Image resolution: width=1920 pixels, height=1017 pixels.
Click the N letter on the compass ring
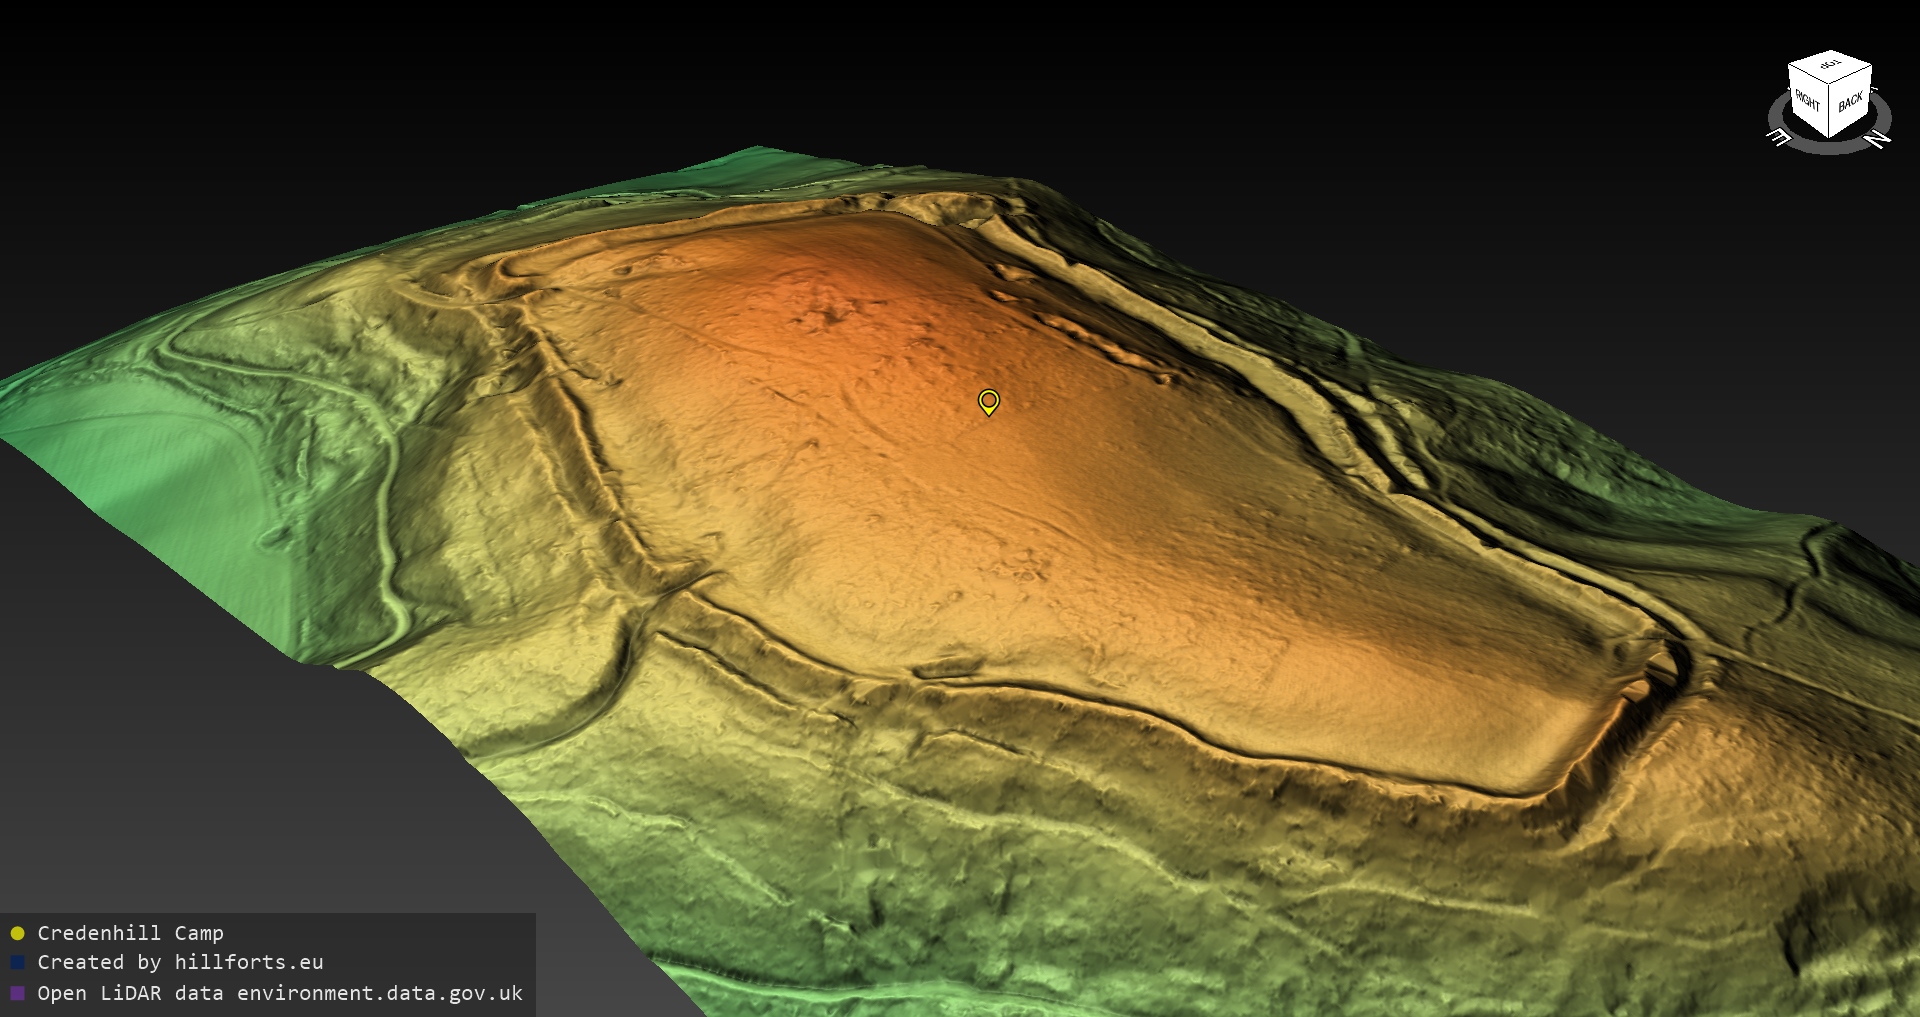1879,139
